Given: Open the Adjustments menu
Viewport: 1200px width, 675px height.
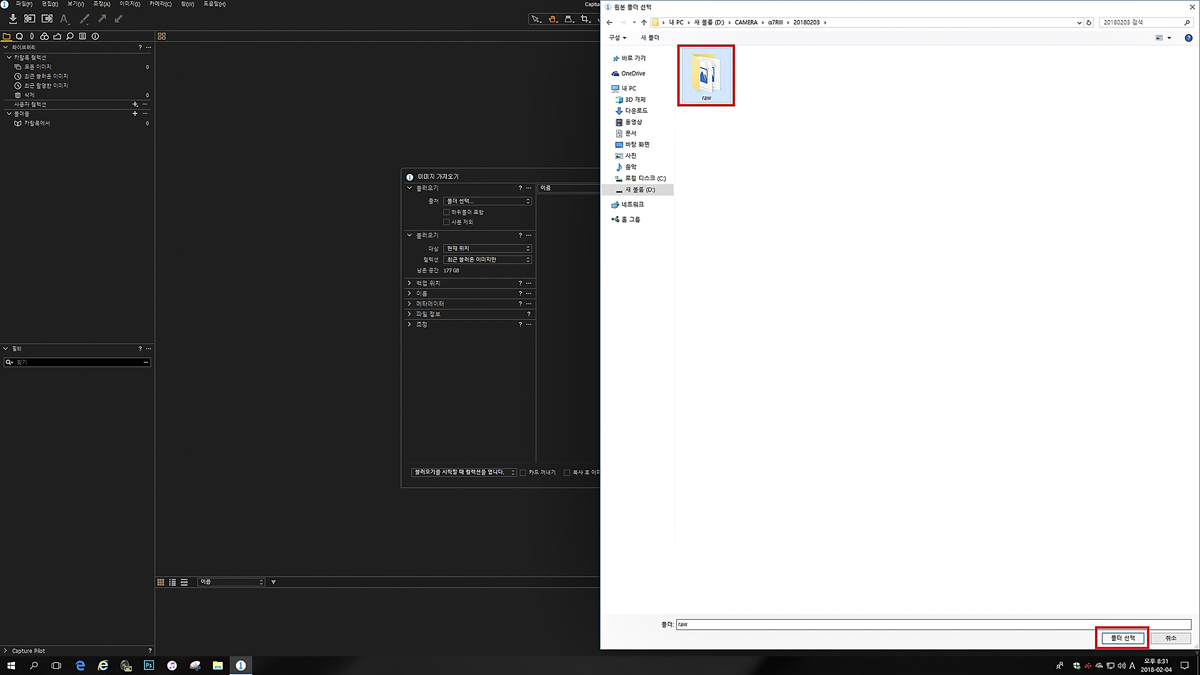Looking at the screenshot, I should [102, 4].
